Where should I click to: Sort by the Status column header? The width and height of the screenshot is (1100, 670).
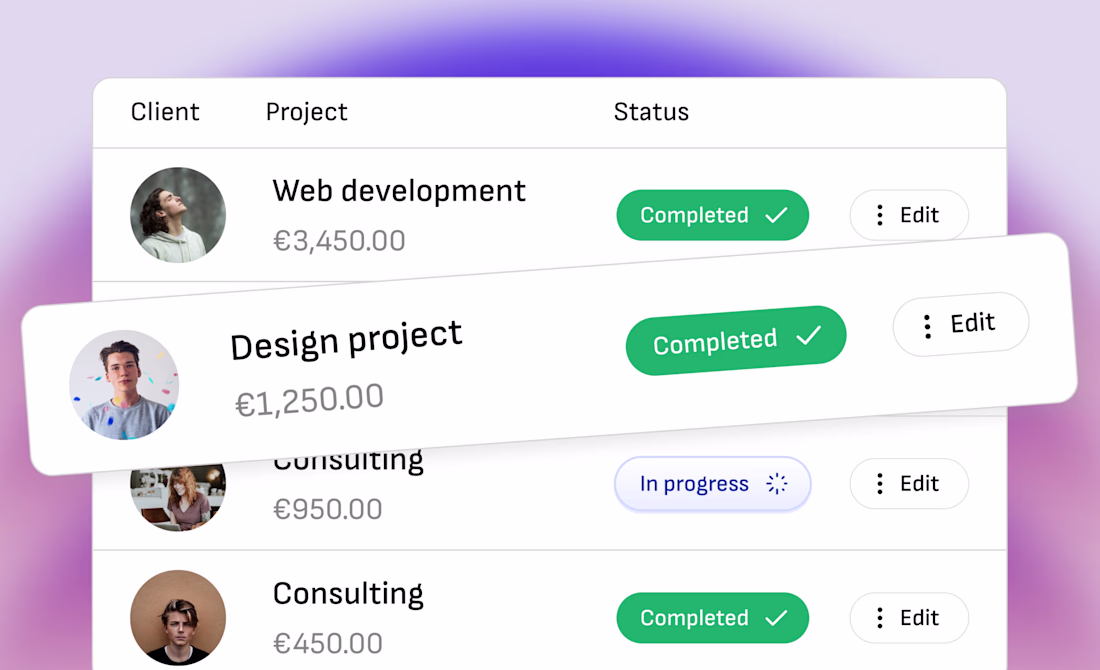[x=651, y=112]
